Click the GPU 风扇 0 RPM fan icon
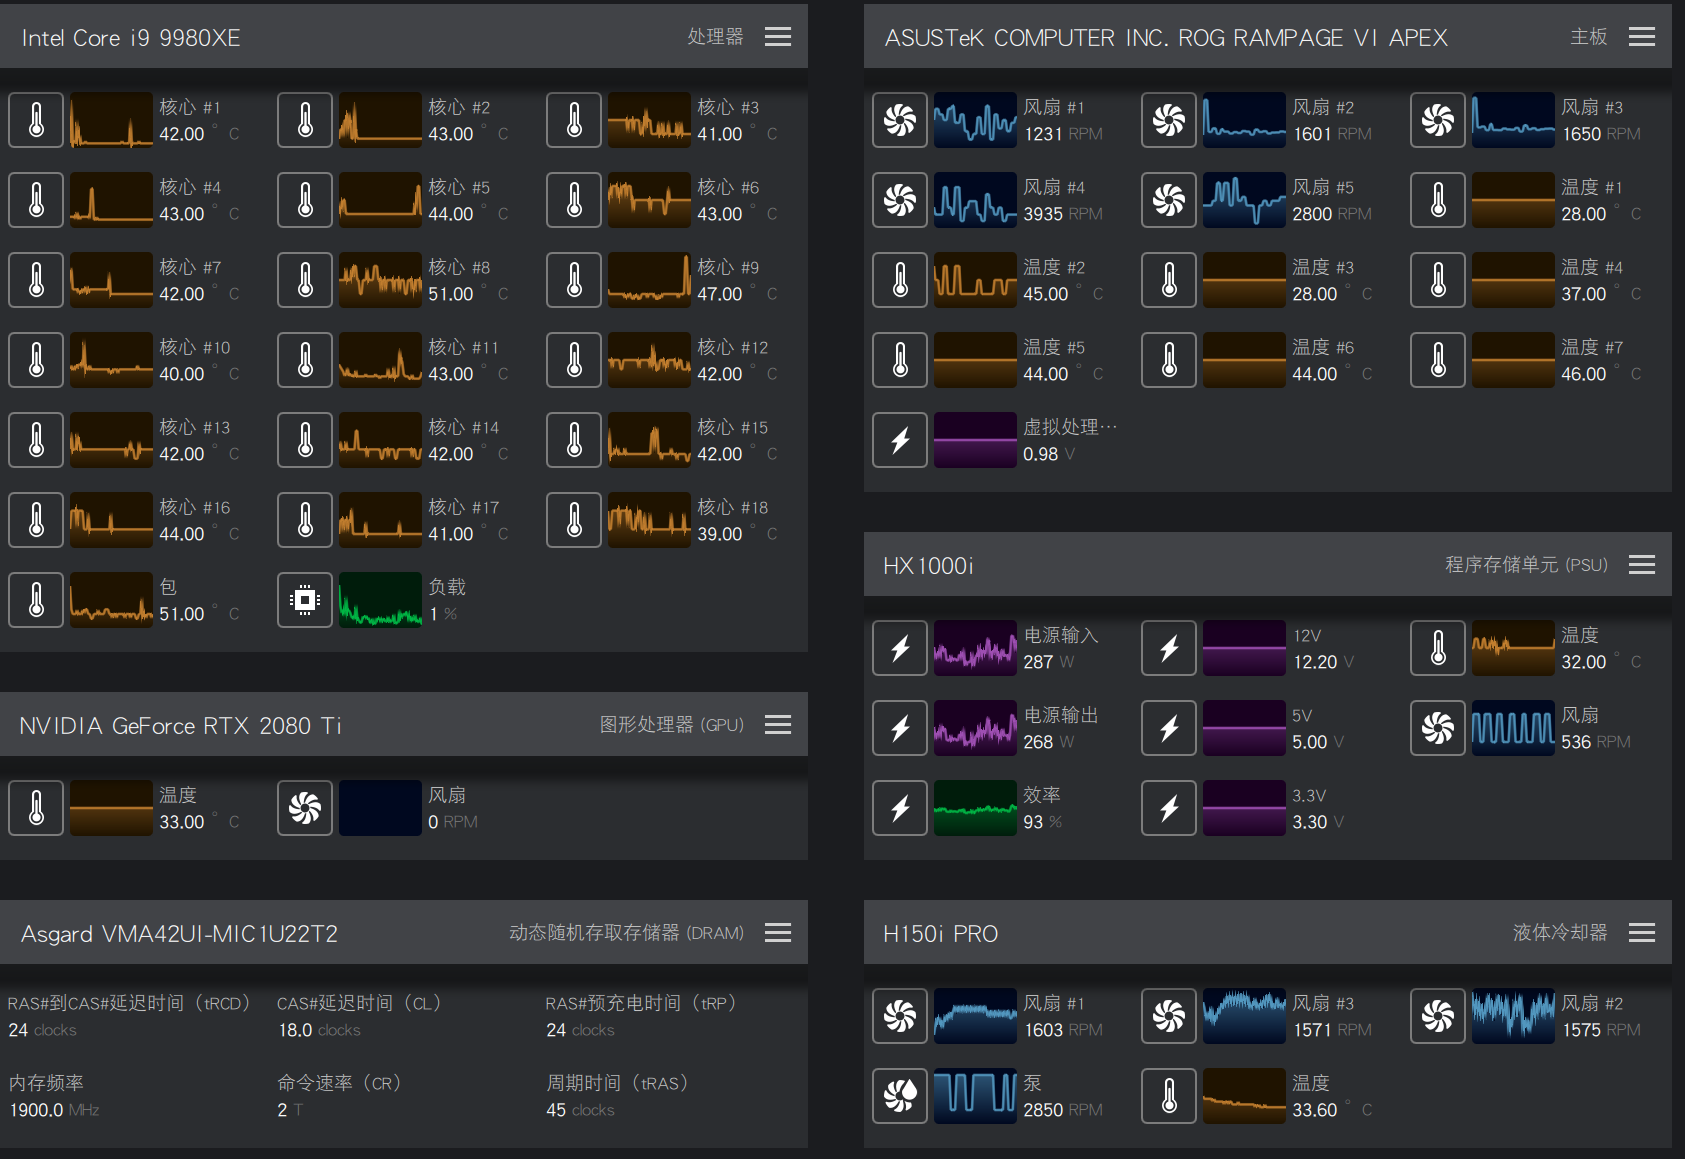Image resolution: width=1685 pixels, height=1159 pixels. [x=305, y=808]
